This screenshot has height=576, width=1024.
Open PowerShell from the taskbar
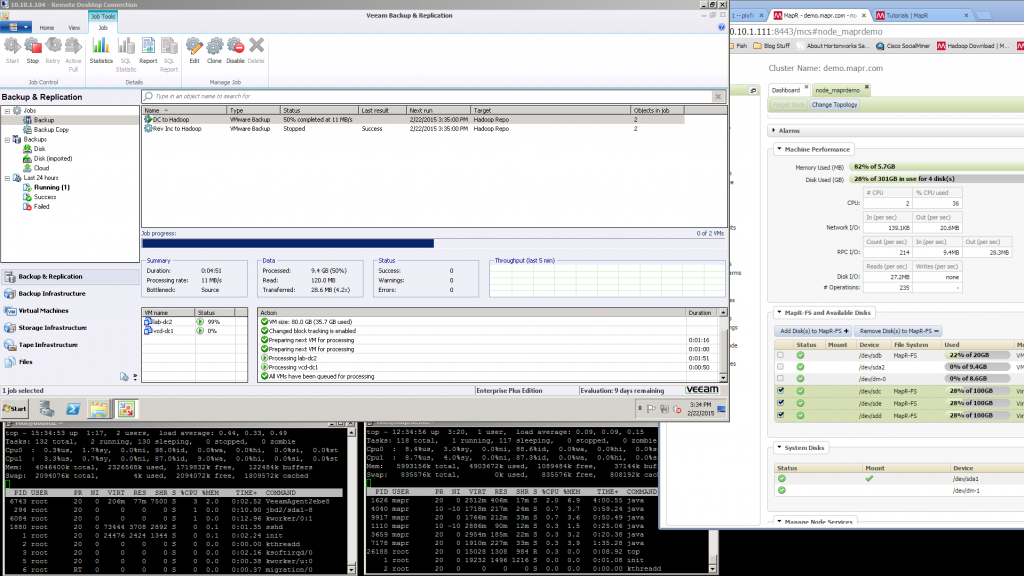pos(73,409)
